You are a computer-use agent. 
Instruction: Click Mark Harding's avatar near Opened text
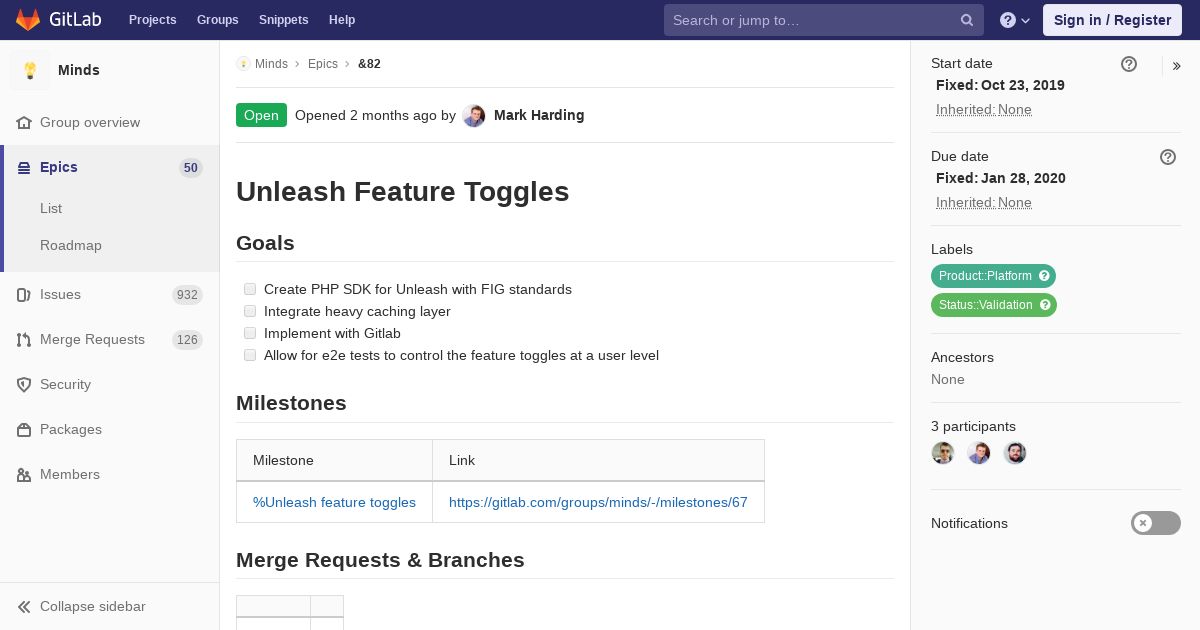click(x=474, y=116)
